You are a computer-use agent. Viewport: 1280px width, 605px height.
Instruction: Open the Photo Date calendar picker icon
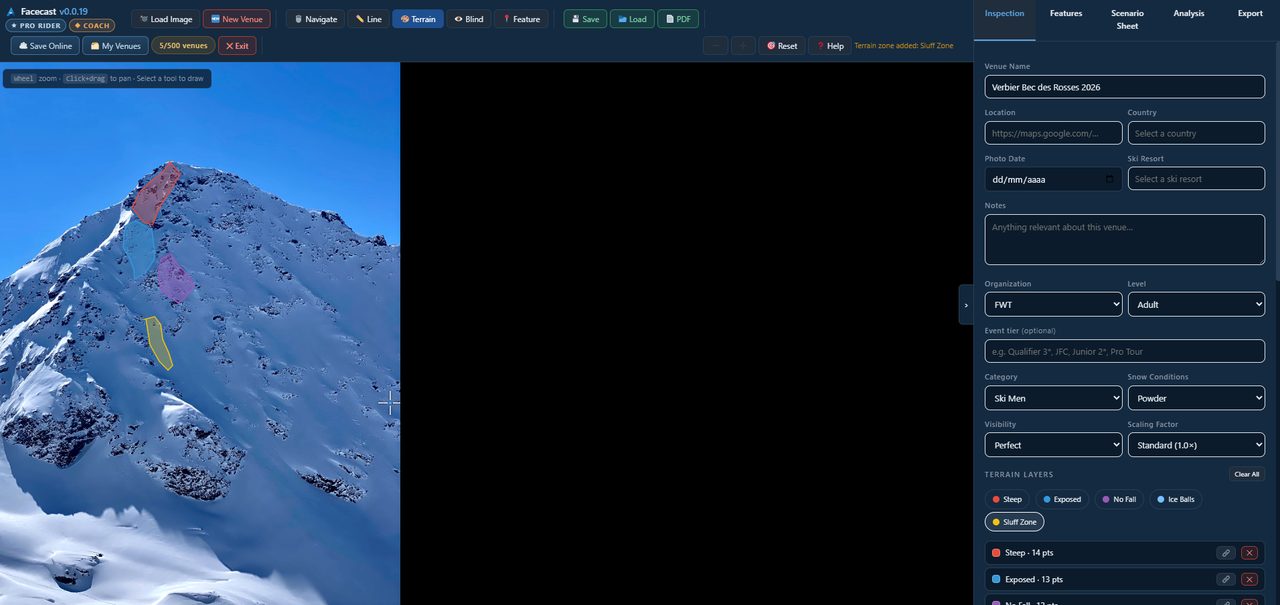pyautogui.click(x=1109, y=179)
